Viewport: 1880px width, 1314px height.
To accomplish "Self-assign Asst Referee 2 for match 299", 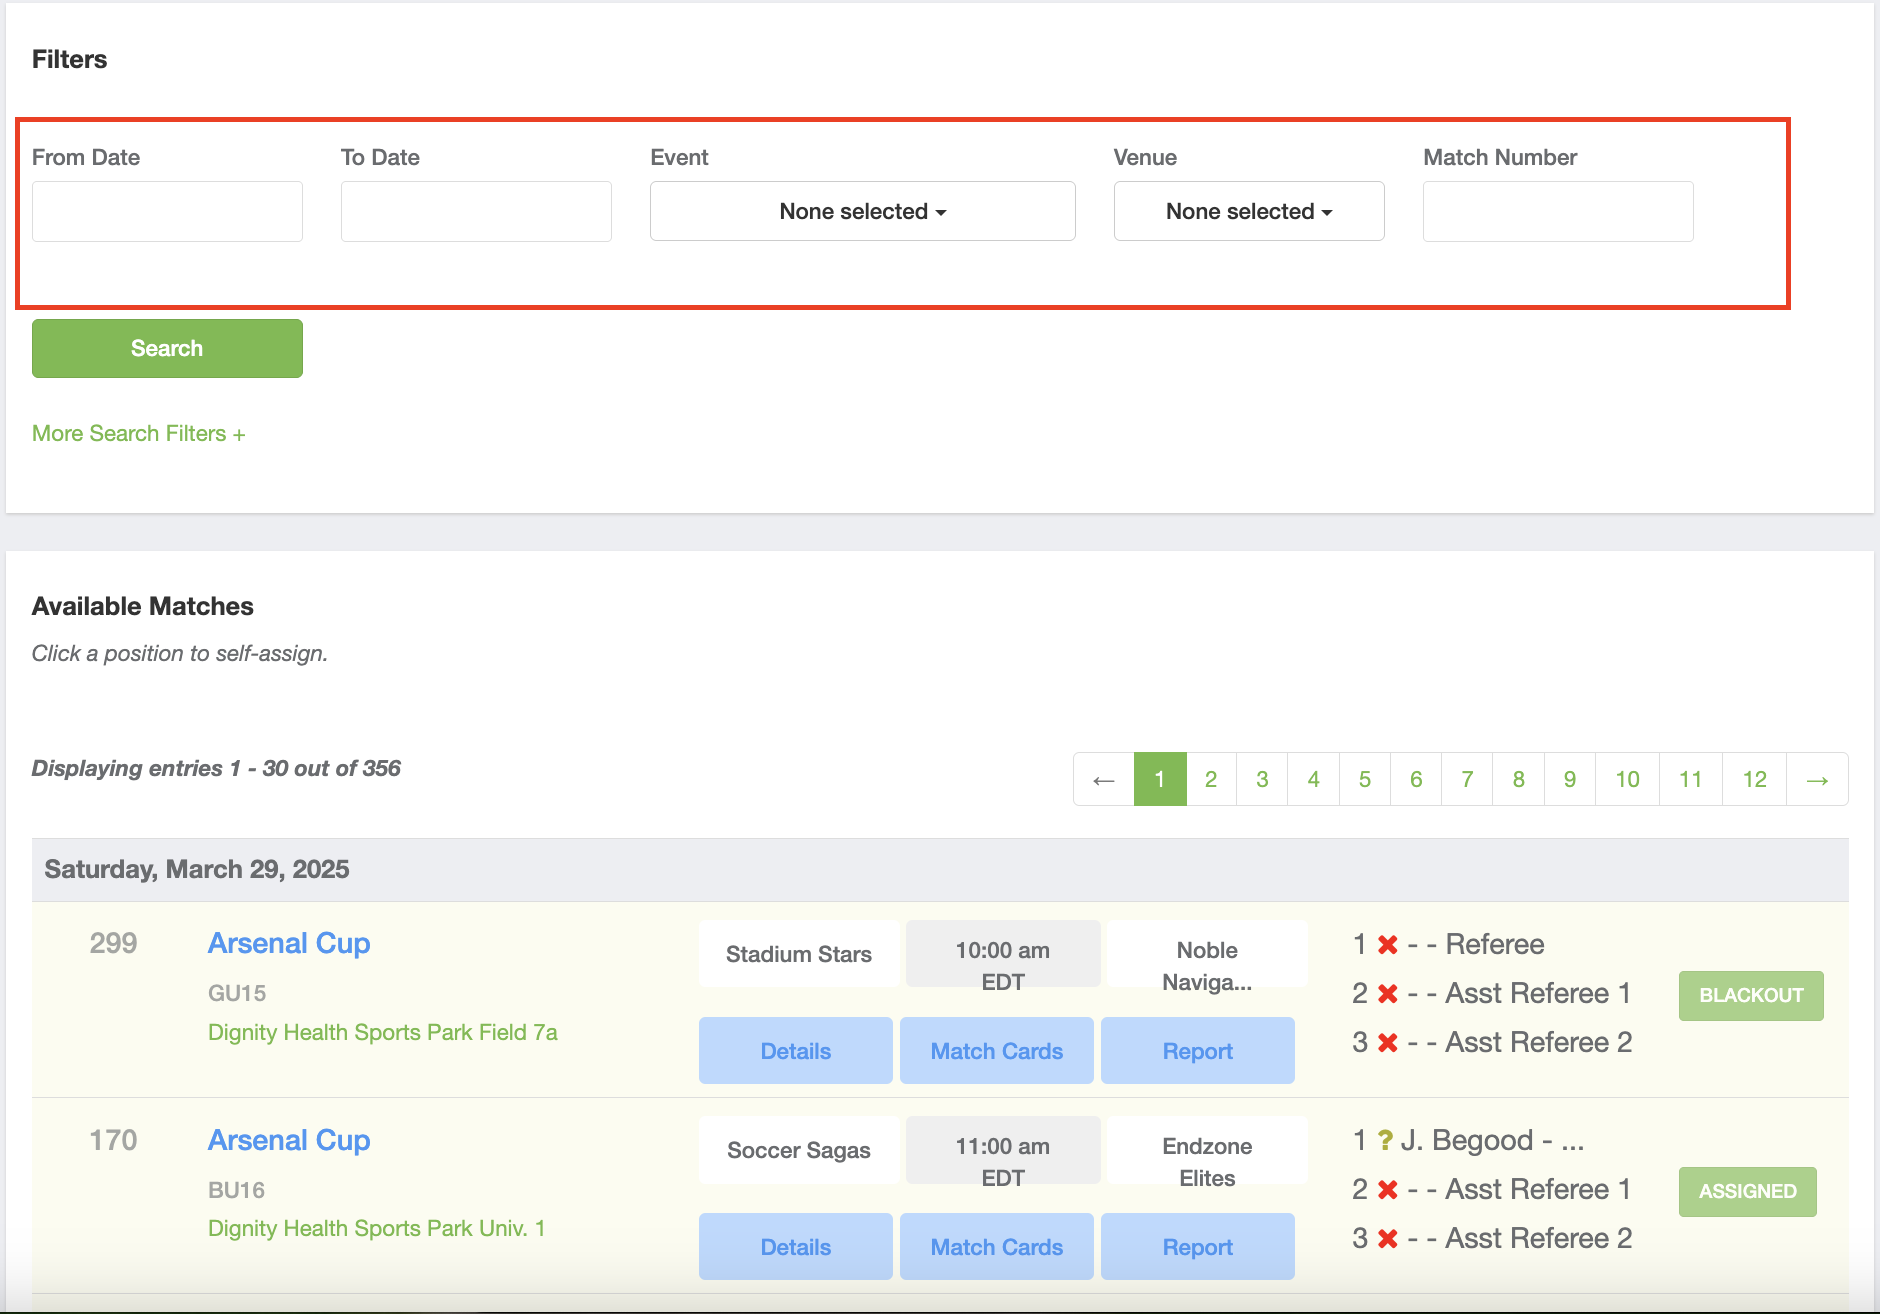I will (x=1537, y=1042).
